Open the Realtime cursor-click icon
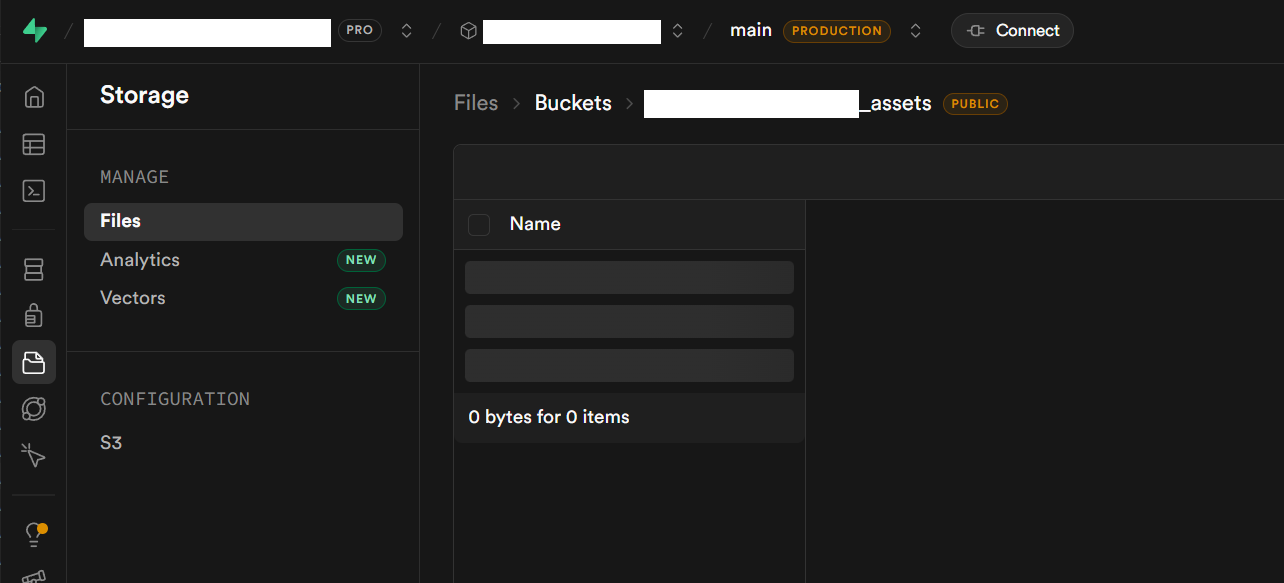Screen dimensions: 1284x583 (34, 456)
